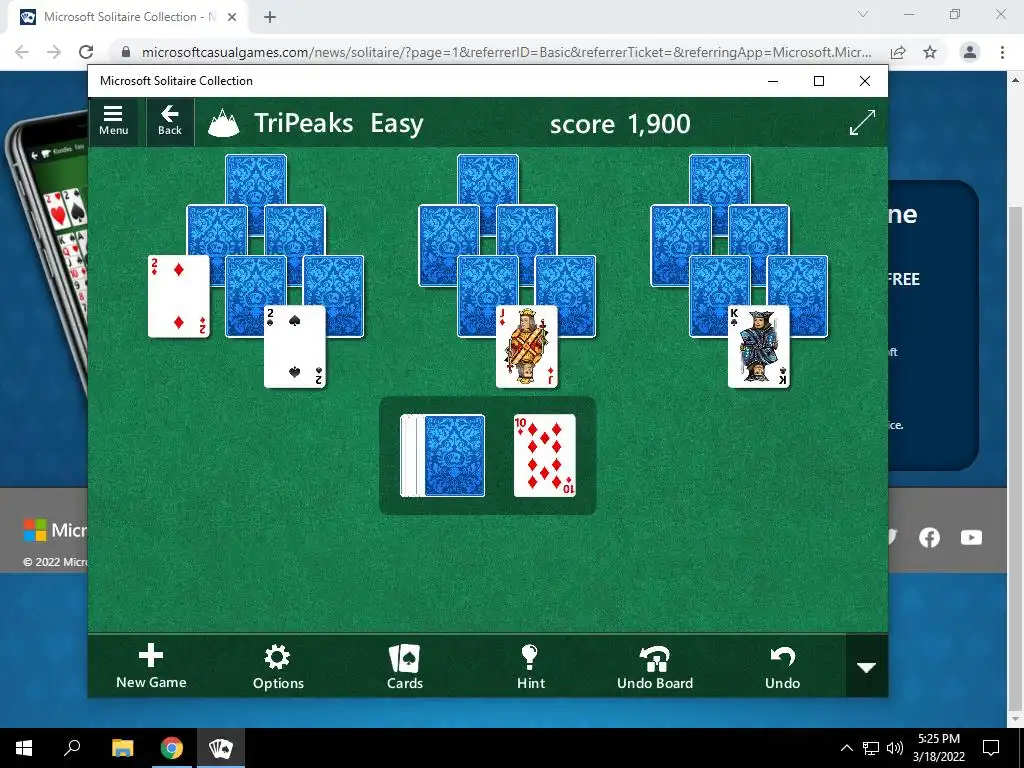
Task: Open the Cards deck chooser
Action: click(x=405, y=666)
